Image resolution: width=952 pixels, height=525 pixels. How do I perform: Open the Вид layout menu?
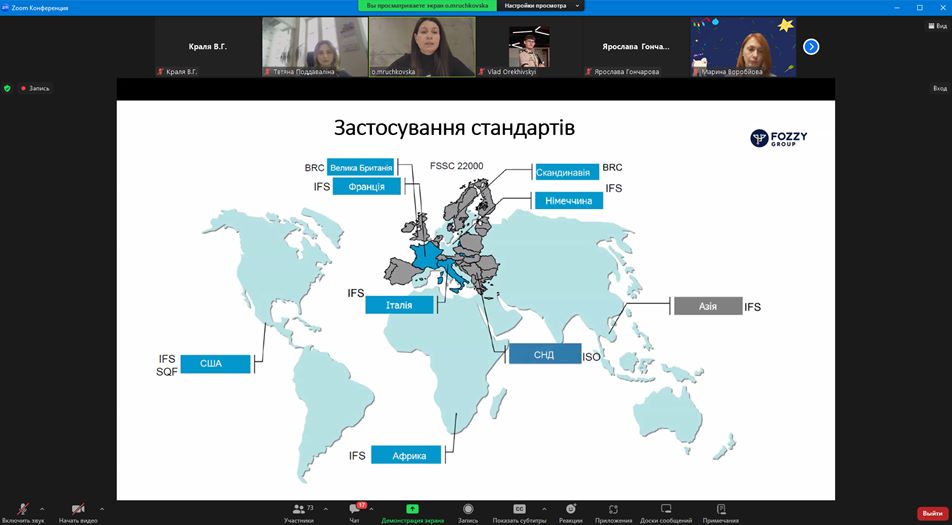coord(937,26)
